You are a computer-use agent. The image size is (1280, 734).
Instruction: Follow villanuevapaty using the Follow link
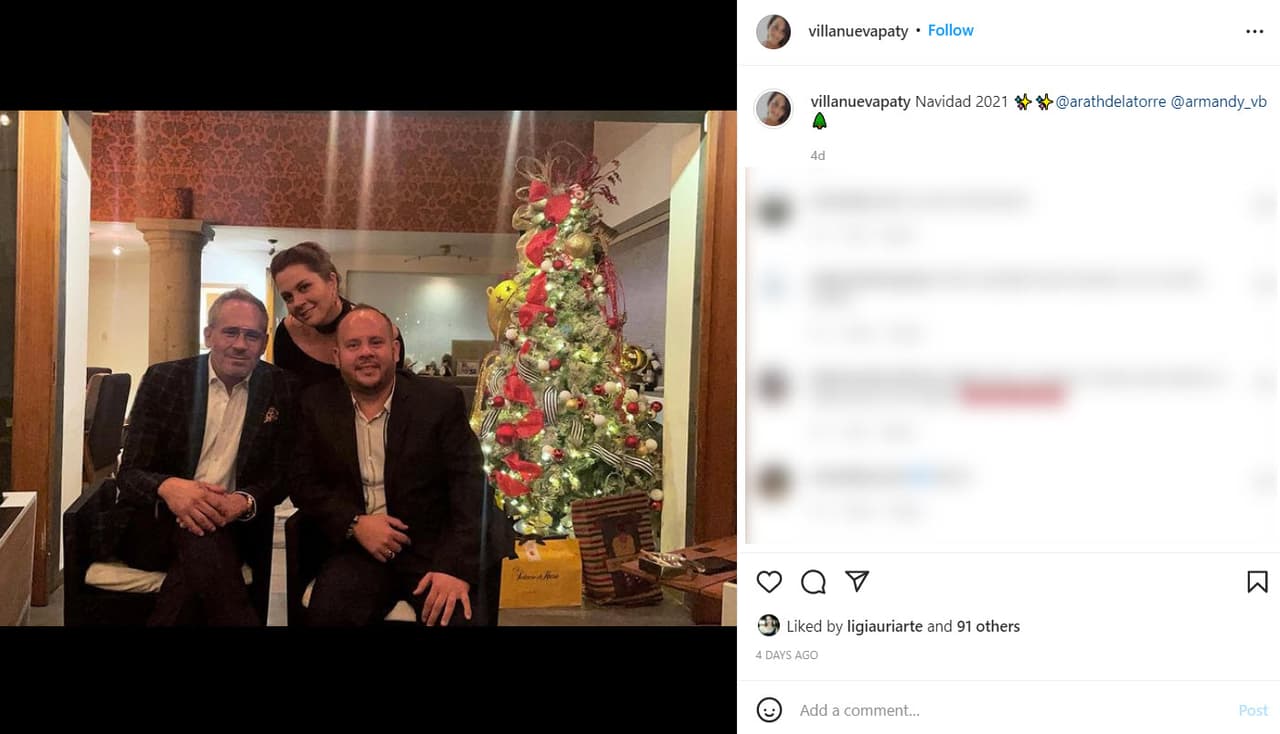pyautogui.click(x=950, y=30)
